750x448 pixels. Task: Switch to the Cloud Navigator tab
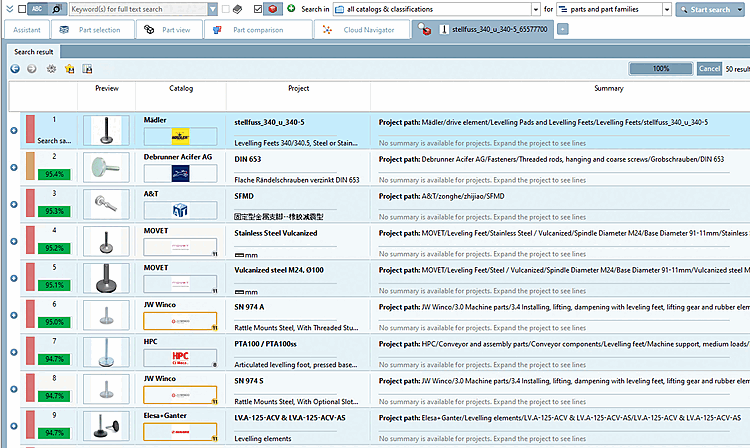(362, 30)
